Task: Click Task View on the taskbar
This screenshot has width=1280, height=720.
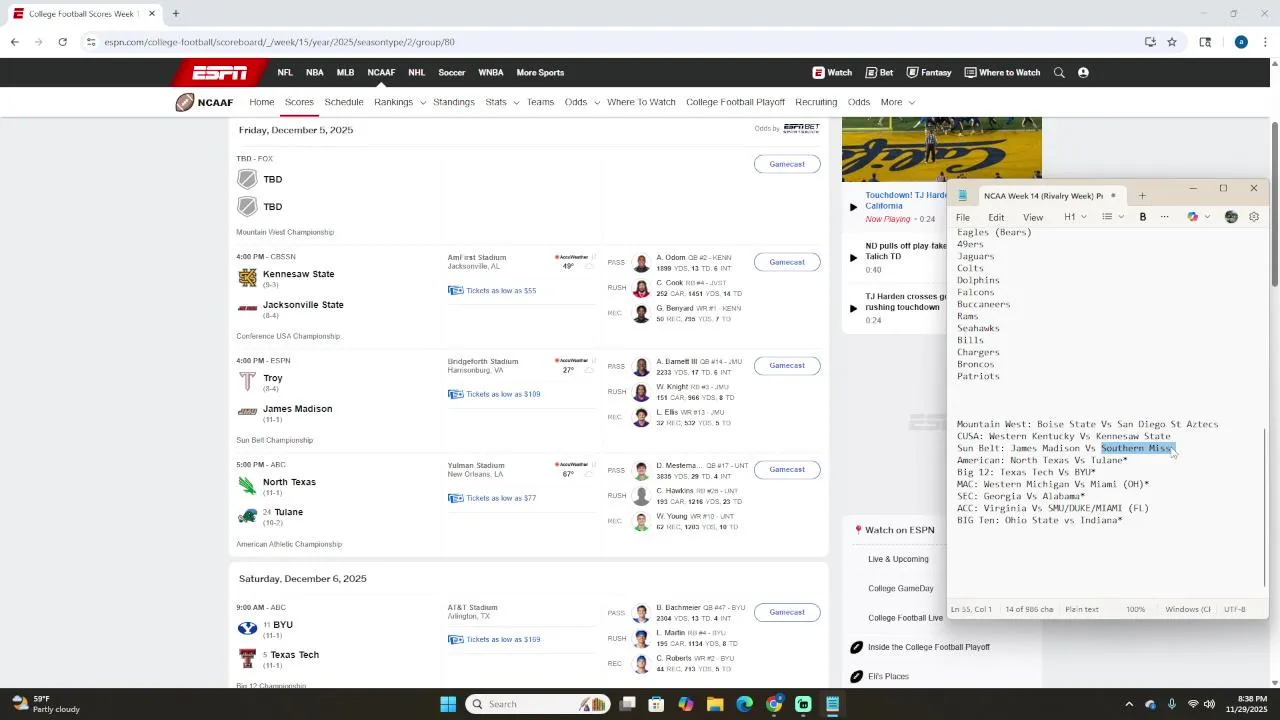Action: tap(627, 704)
